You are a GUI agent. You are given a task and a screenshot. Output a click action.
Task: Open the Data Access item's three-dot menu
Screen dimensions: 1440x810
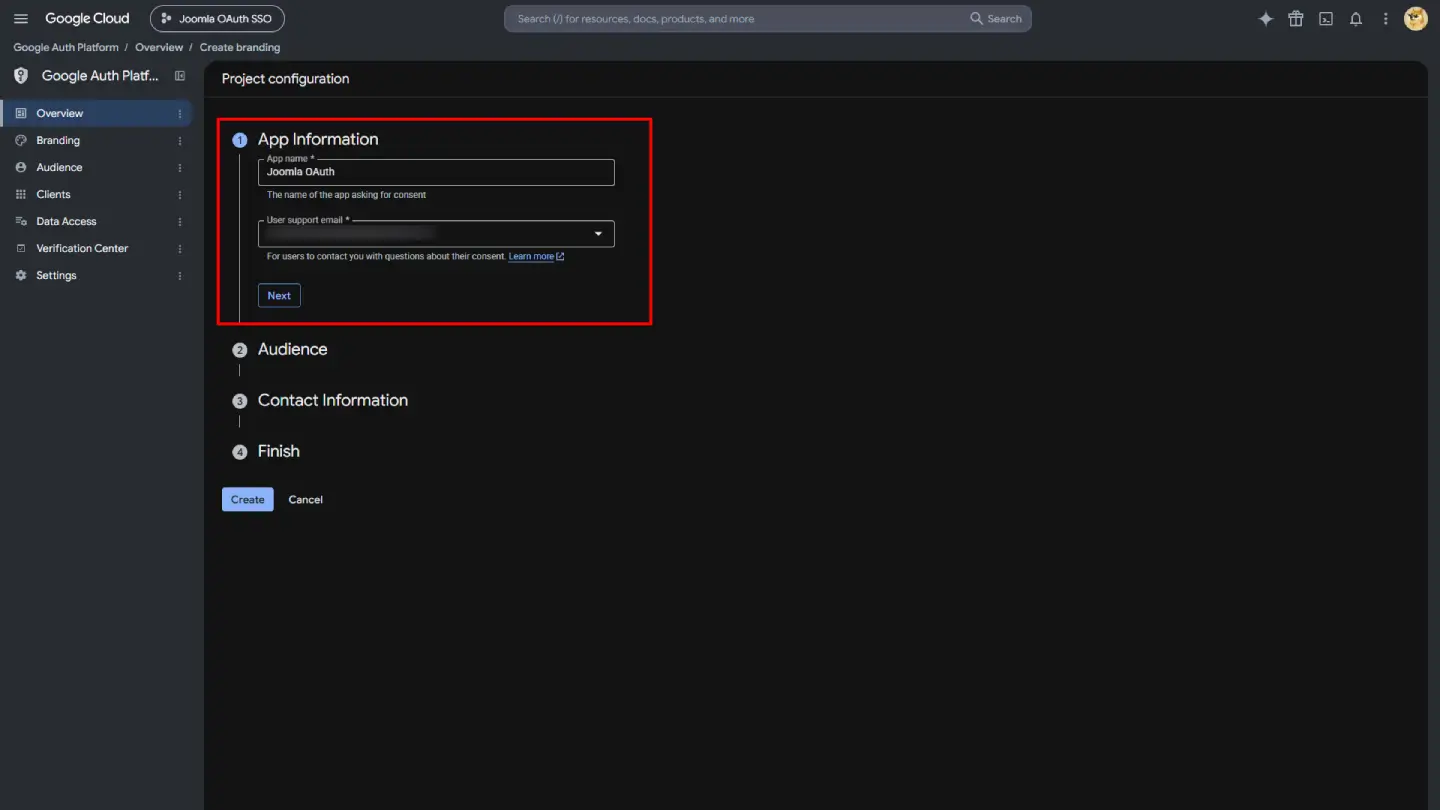(180, 222)
